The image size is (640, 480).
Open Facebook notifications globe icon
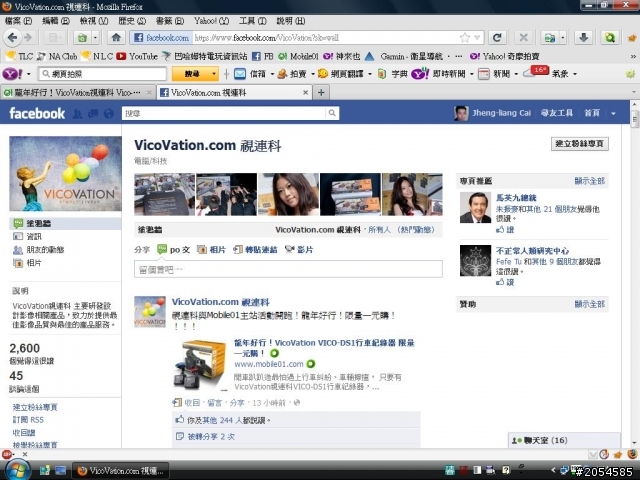pyautogui.click(x=109, y=113)
